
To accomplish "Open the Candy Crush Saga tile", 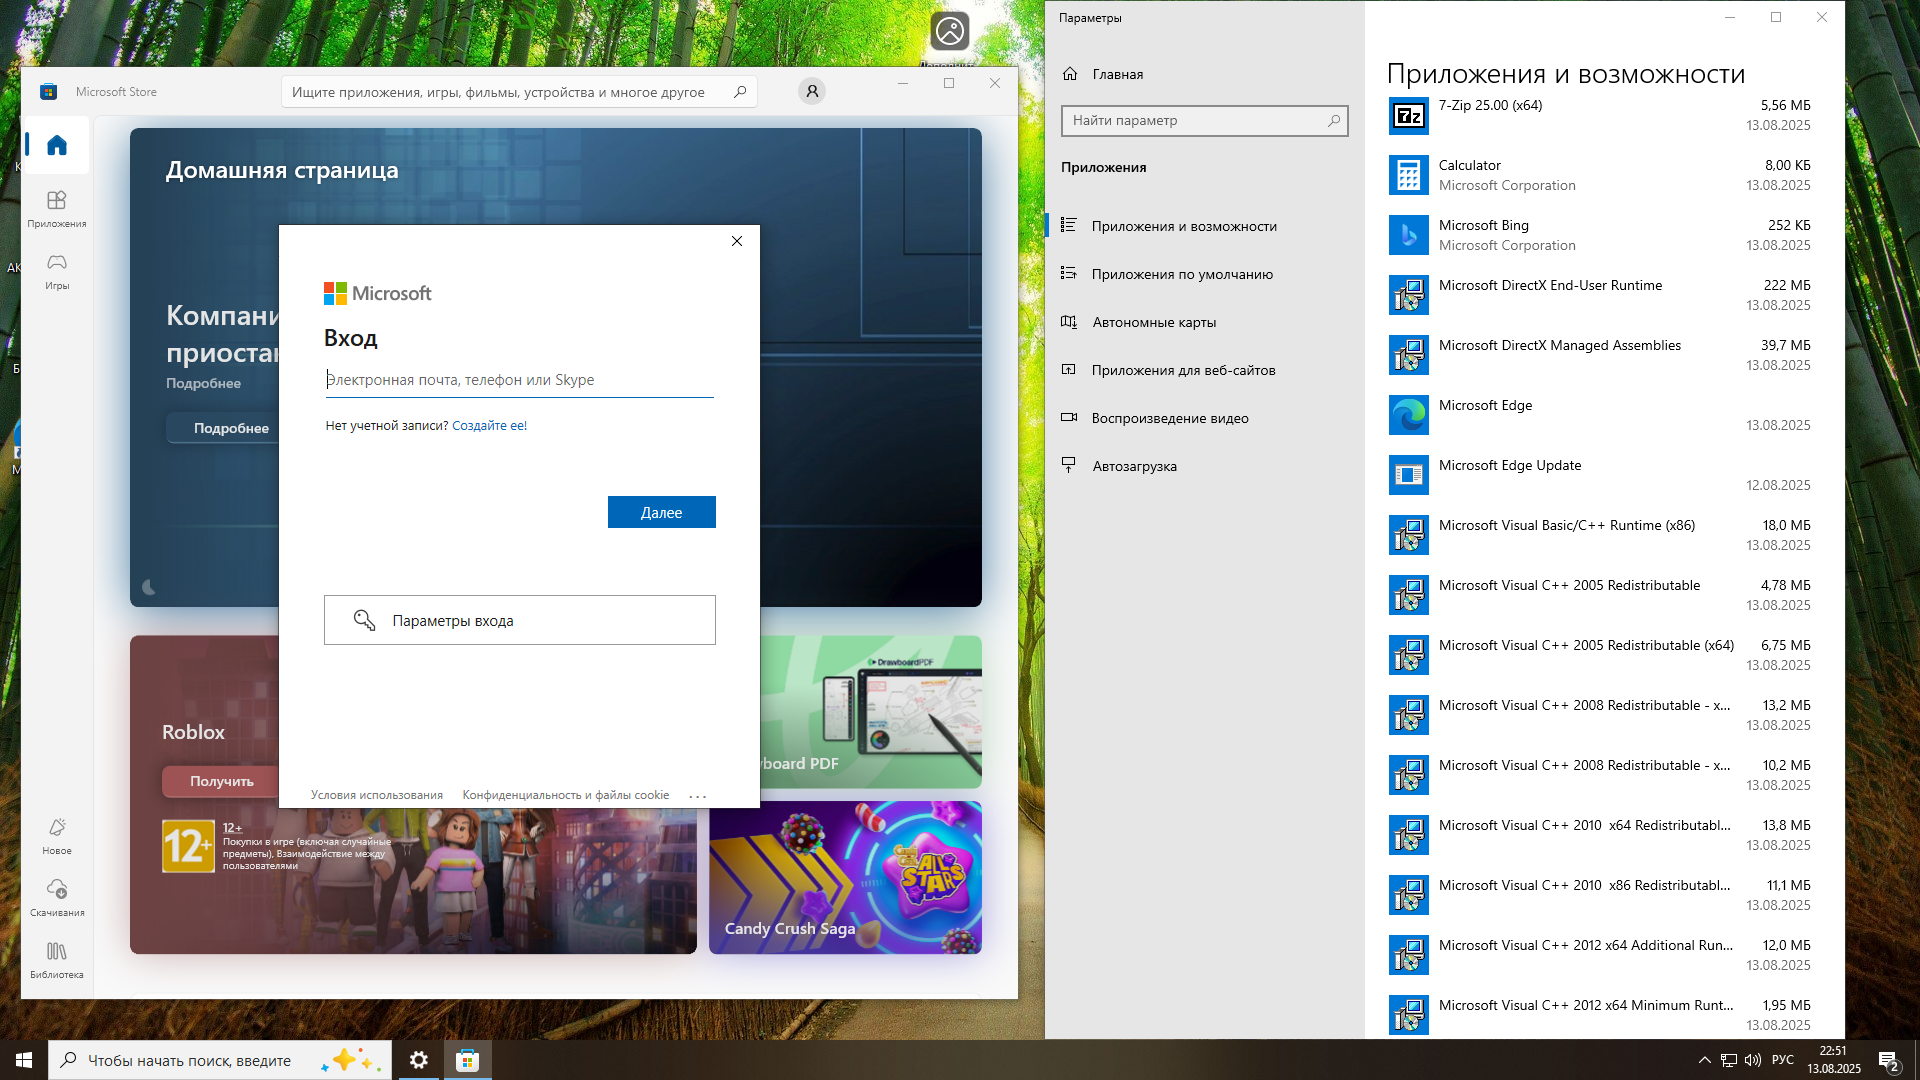I will pyautogui.click(x=845, y=877).
